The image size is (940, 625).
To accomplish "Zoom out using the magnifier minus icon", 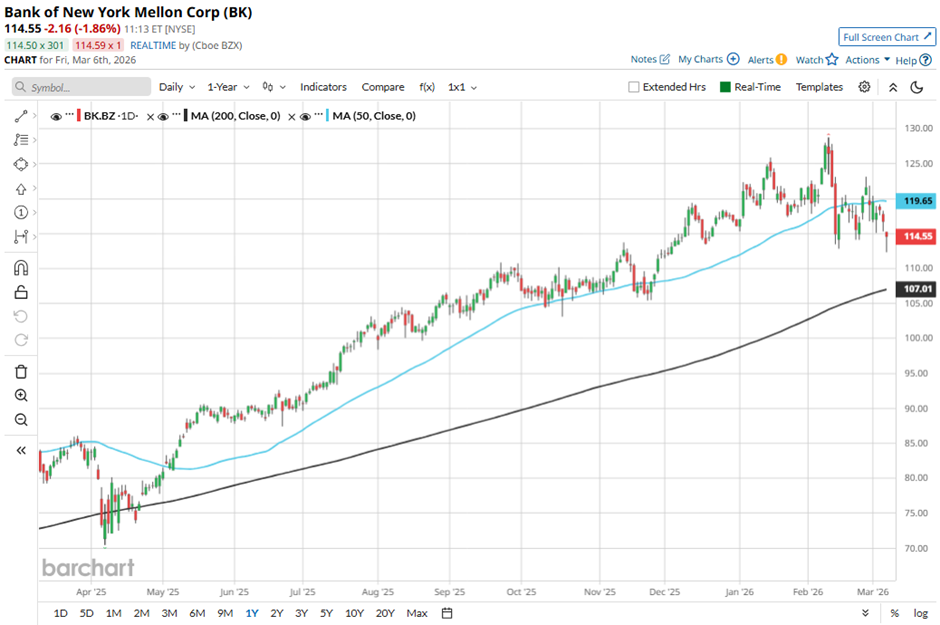I will point(21,420).
